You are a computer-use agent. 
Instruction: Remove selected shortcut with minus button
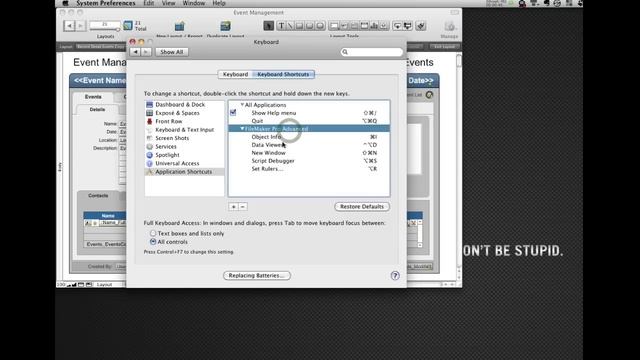tap(242, 207)
